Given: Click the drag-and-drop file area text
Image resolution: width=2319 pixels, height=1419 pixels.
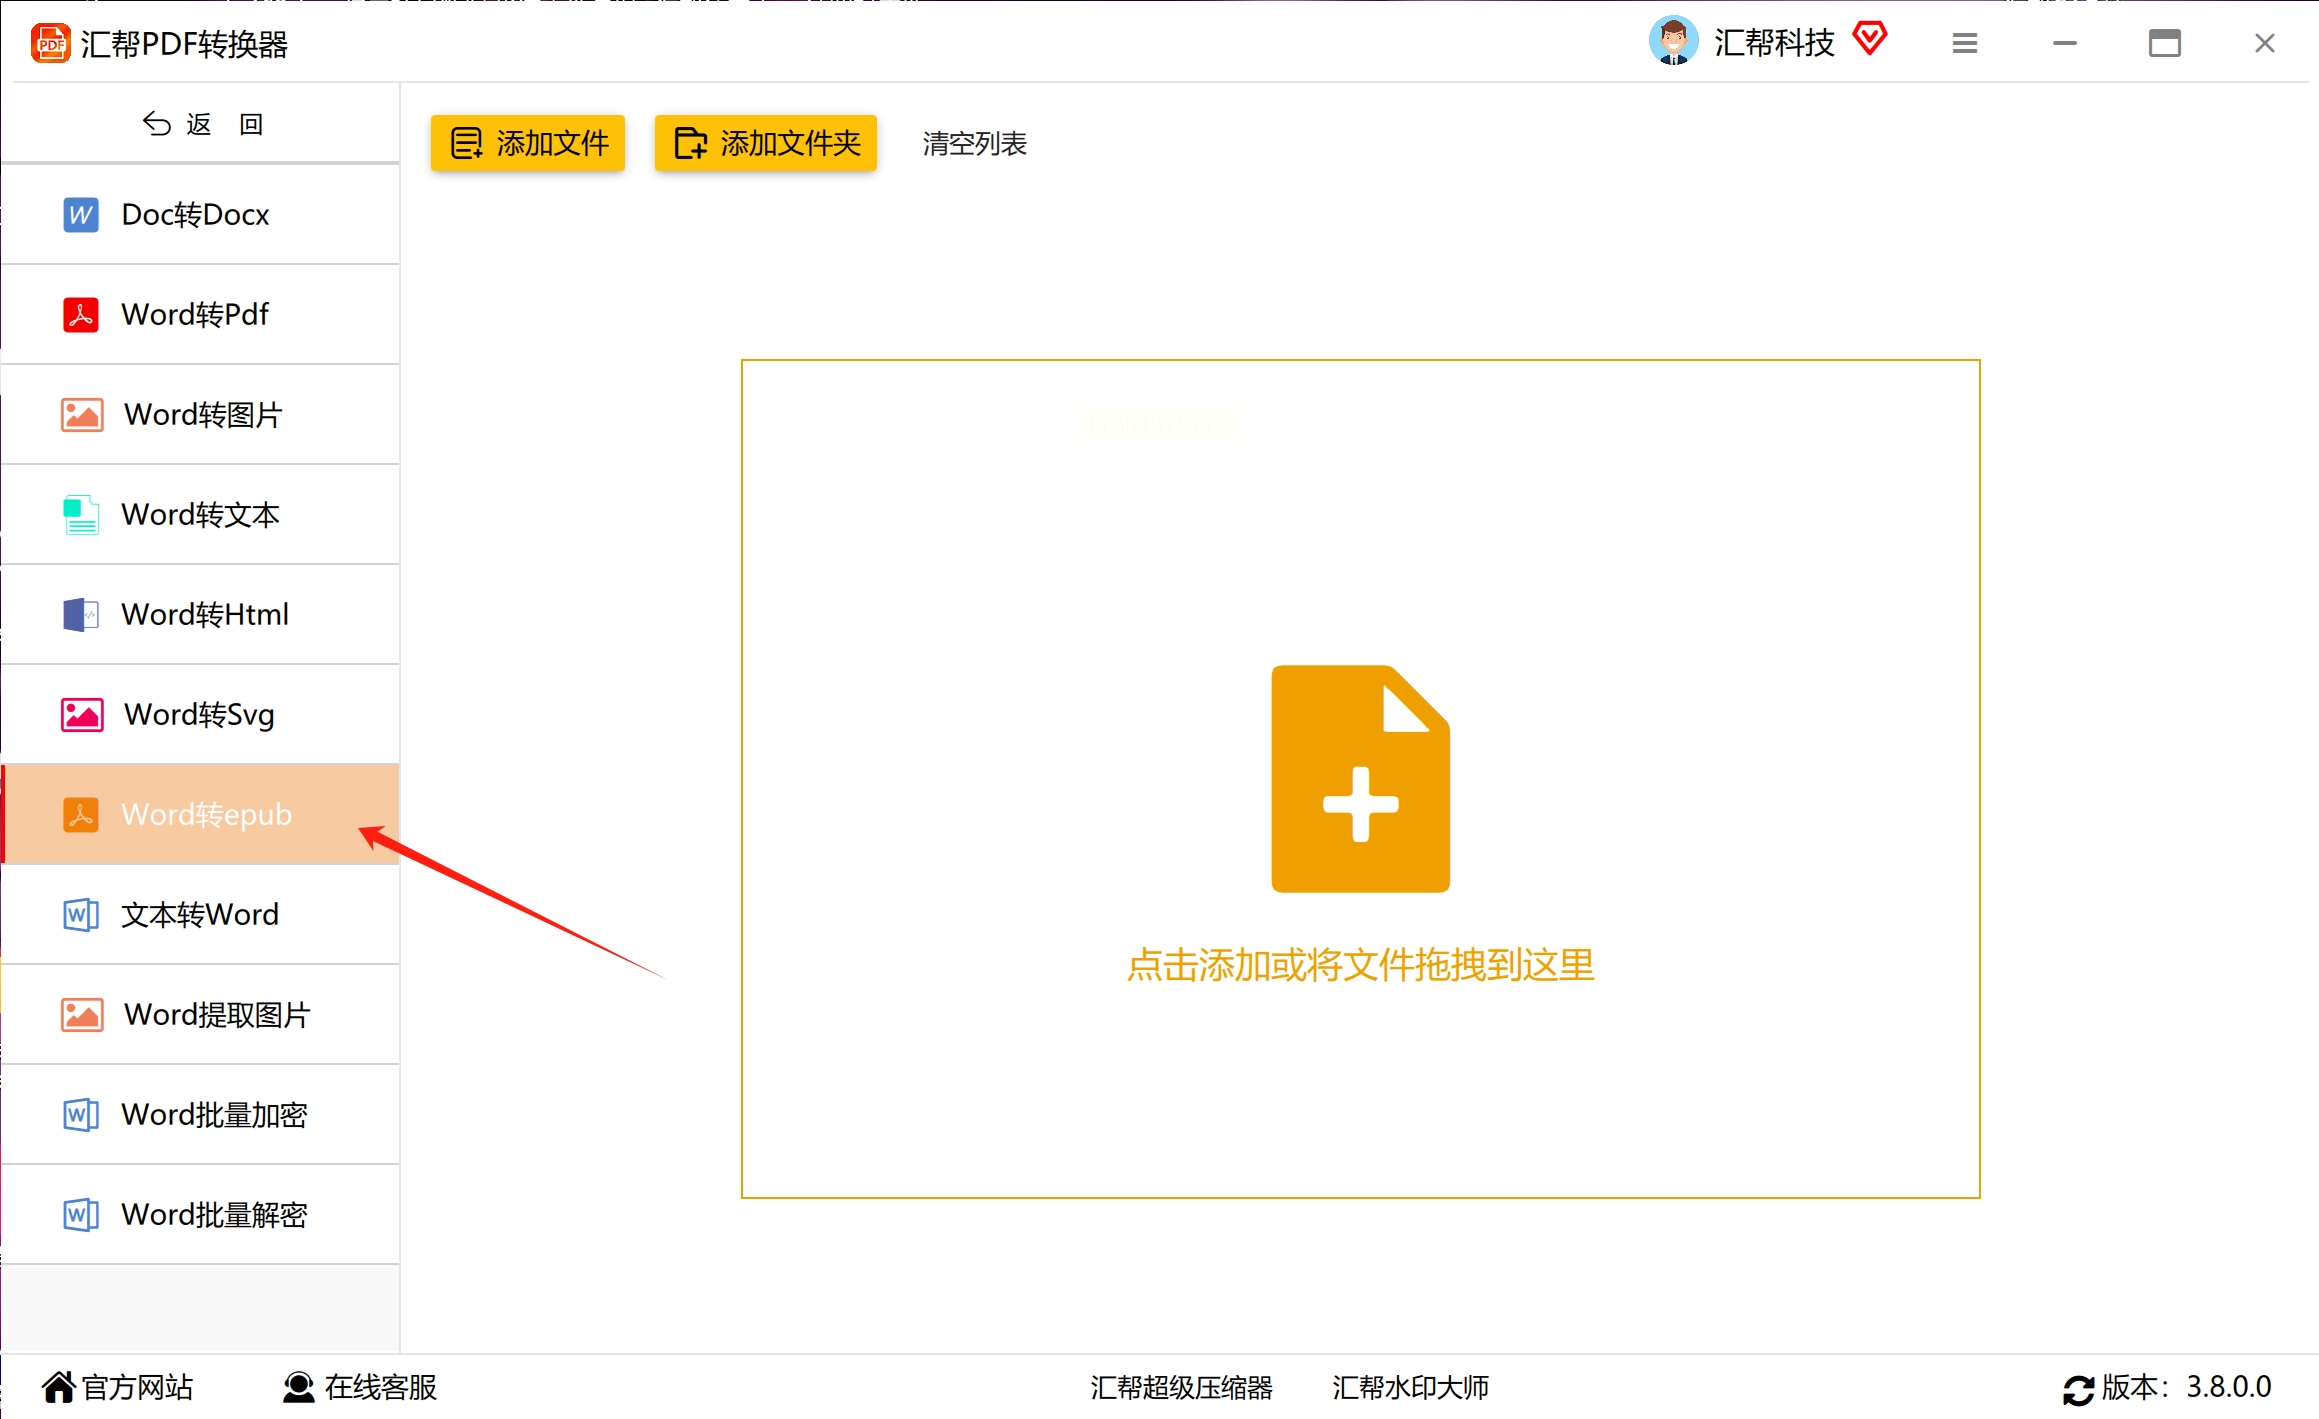Looking at the screenshot, I should (x=1360, y=965).
